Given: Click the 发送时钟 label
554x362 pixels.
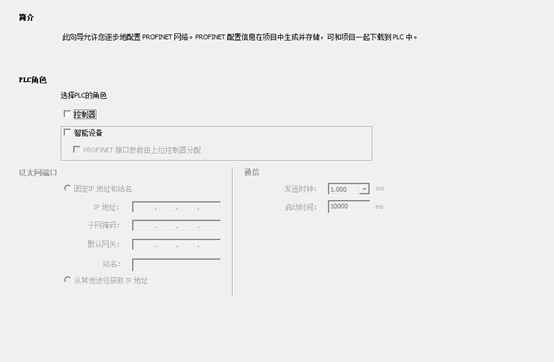Looking at the screenshot, I should coord(301,189).
